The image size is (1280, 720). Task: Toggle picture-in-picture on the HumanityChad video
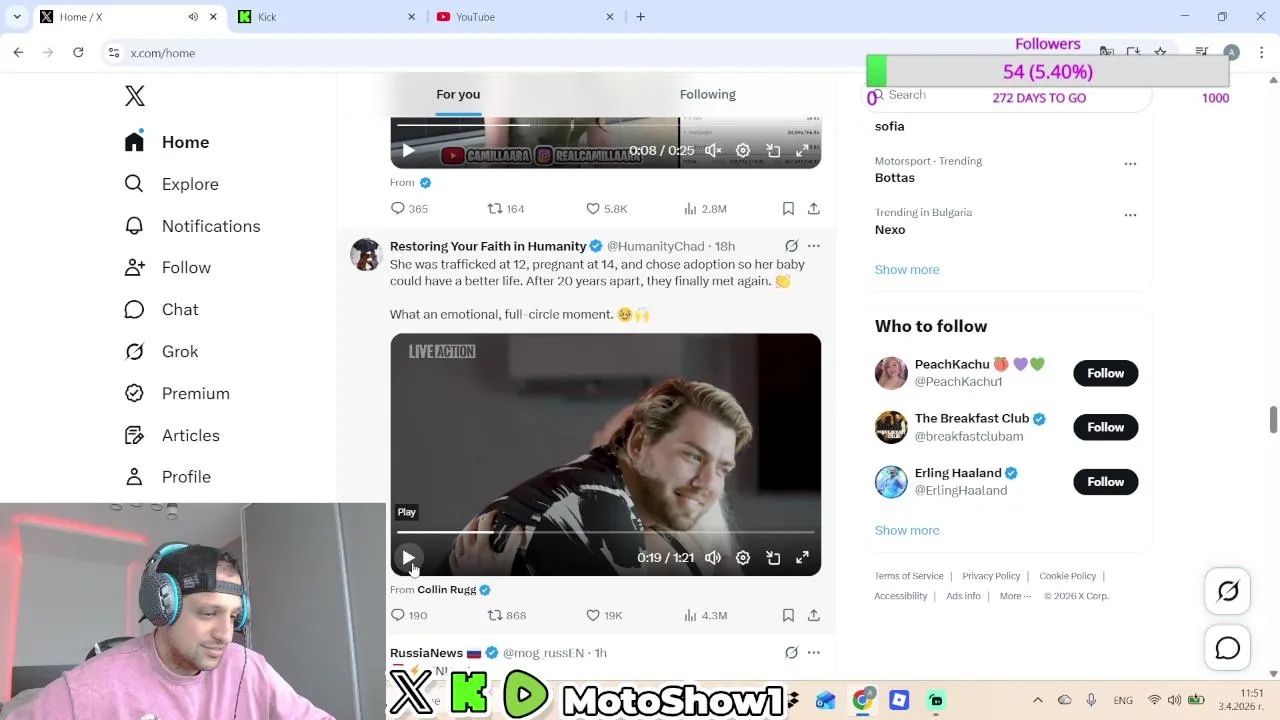coord(773,558)
